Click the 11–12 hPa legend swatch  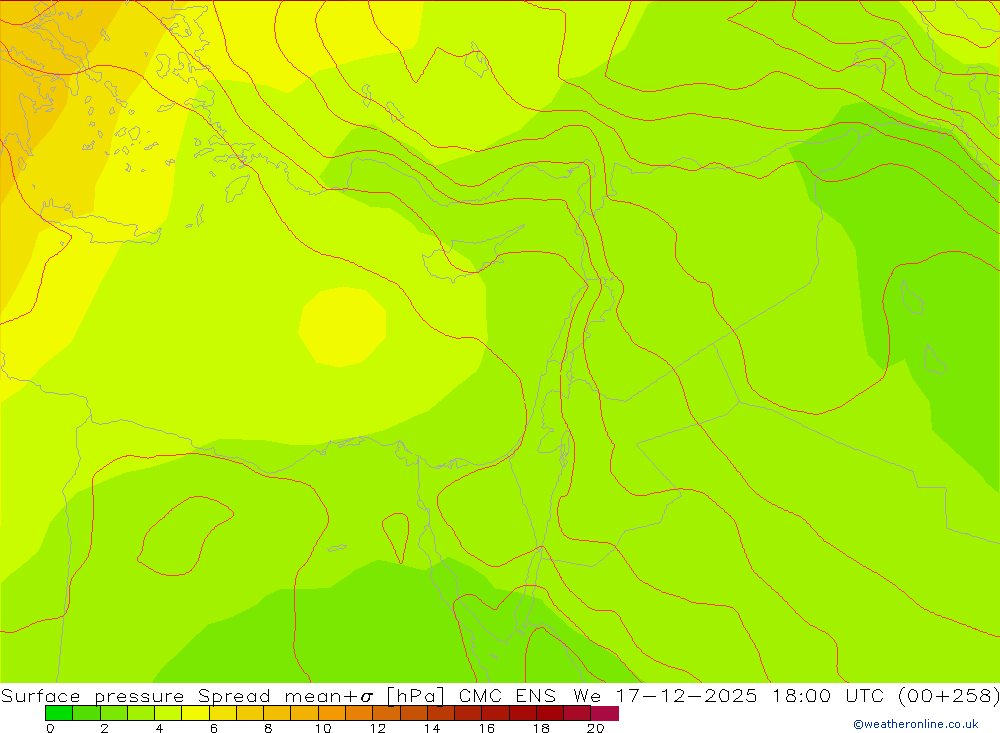(x=359, y=713)
